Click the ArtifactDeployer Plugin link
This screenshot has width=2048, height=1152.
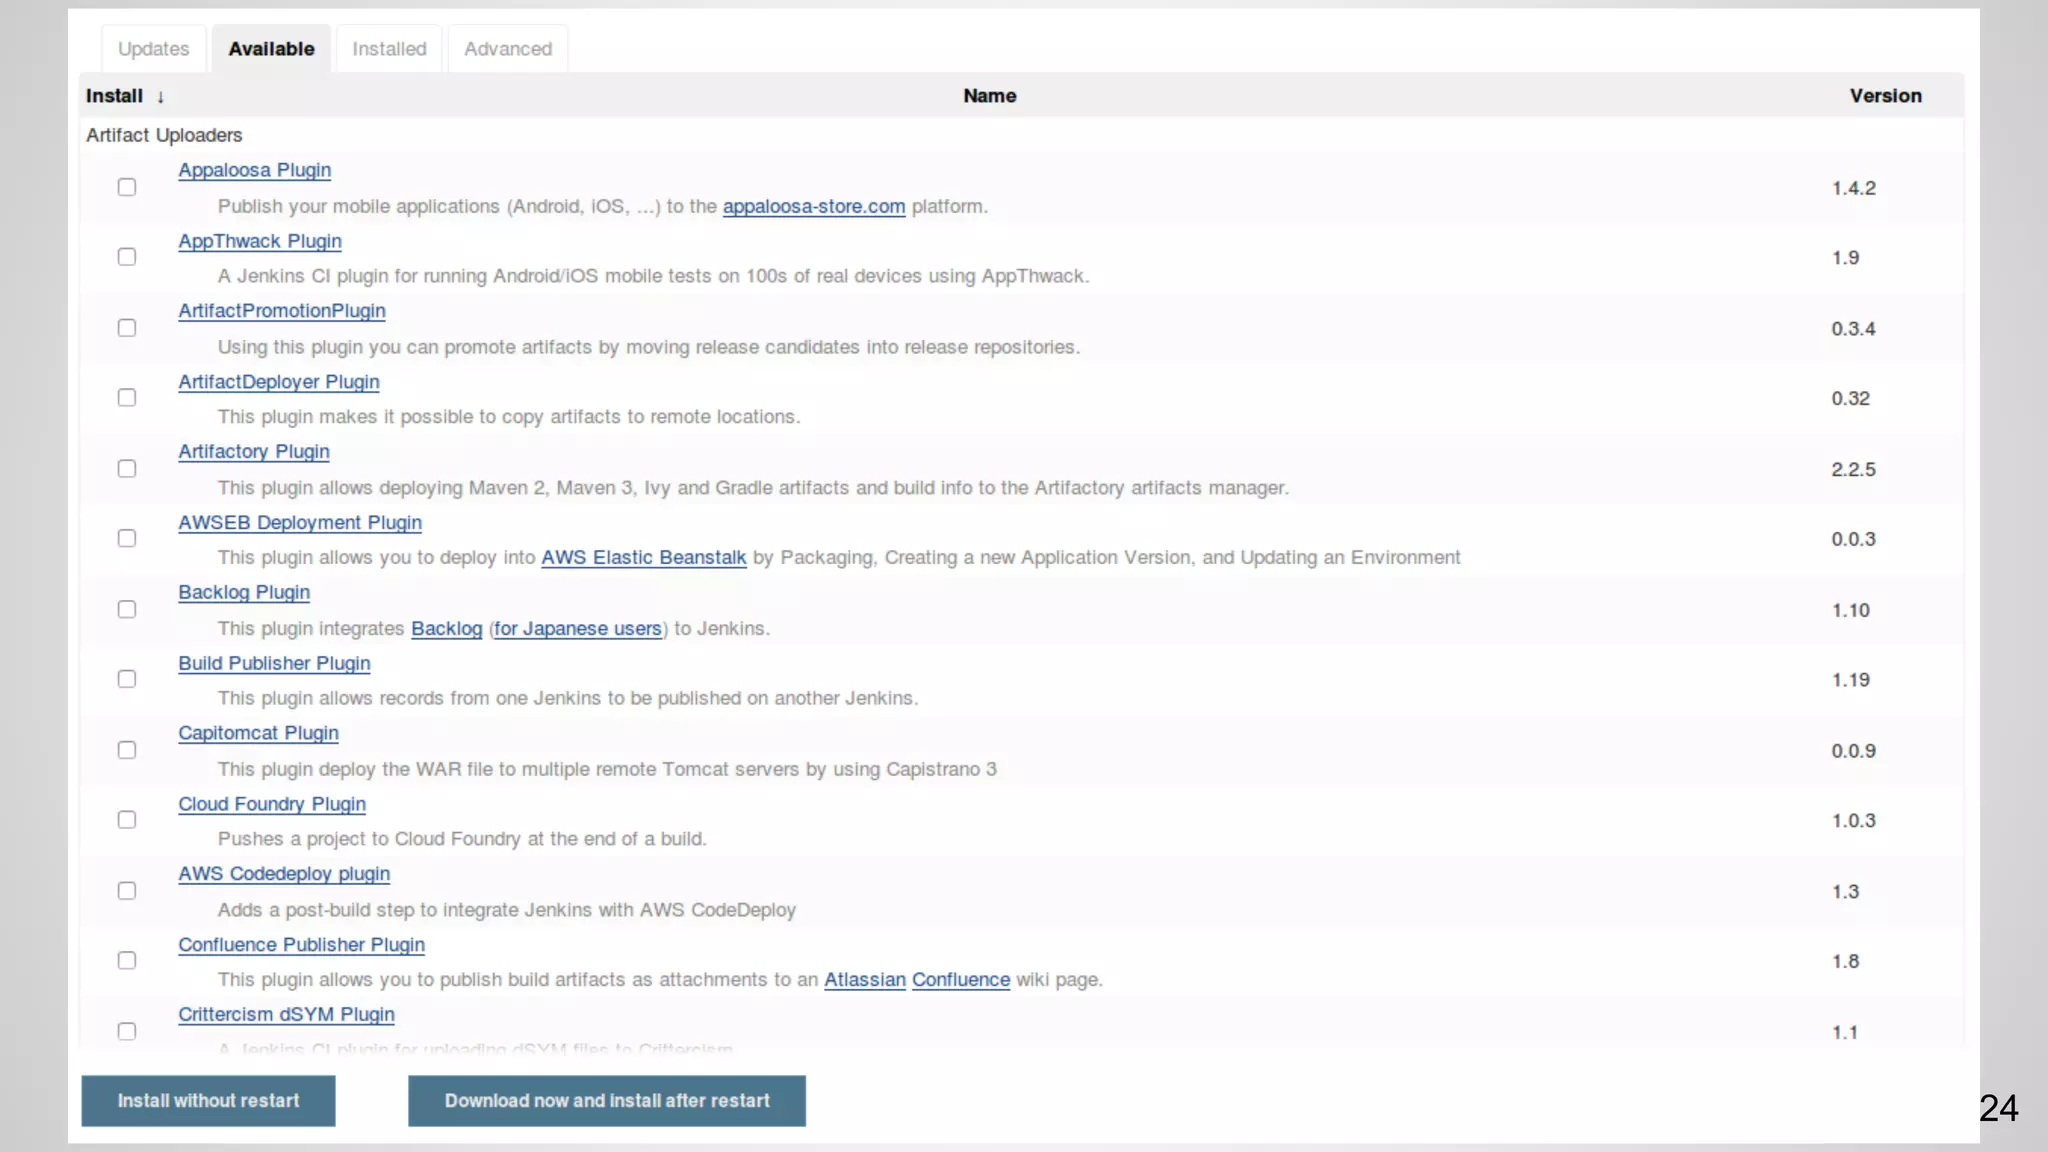coord(279,382)
